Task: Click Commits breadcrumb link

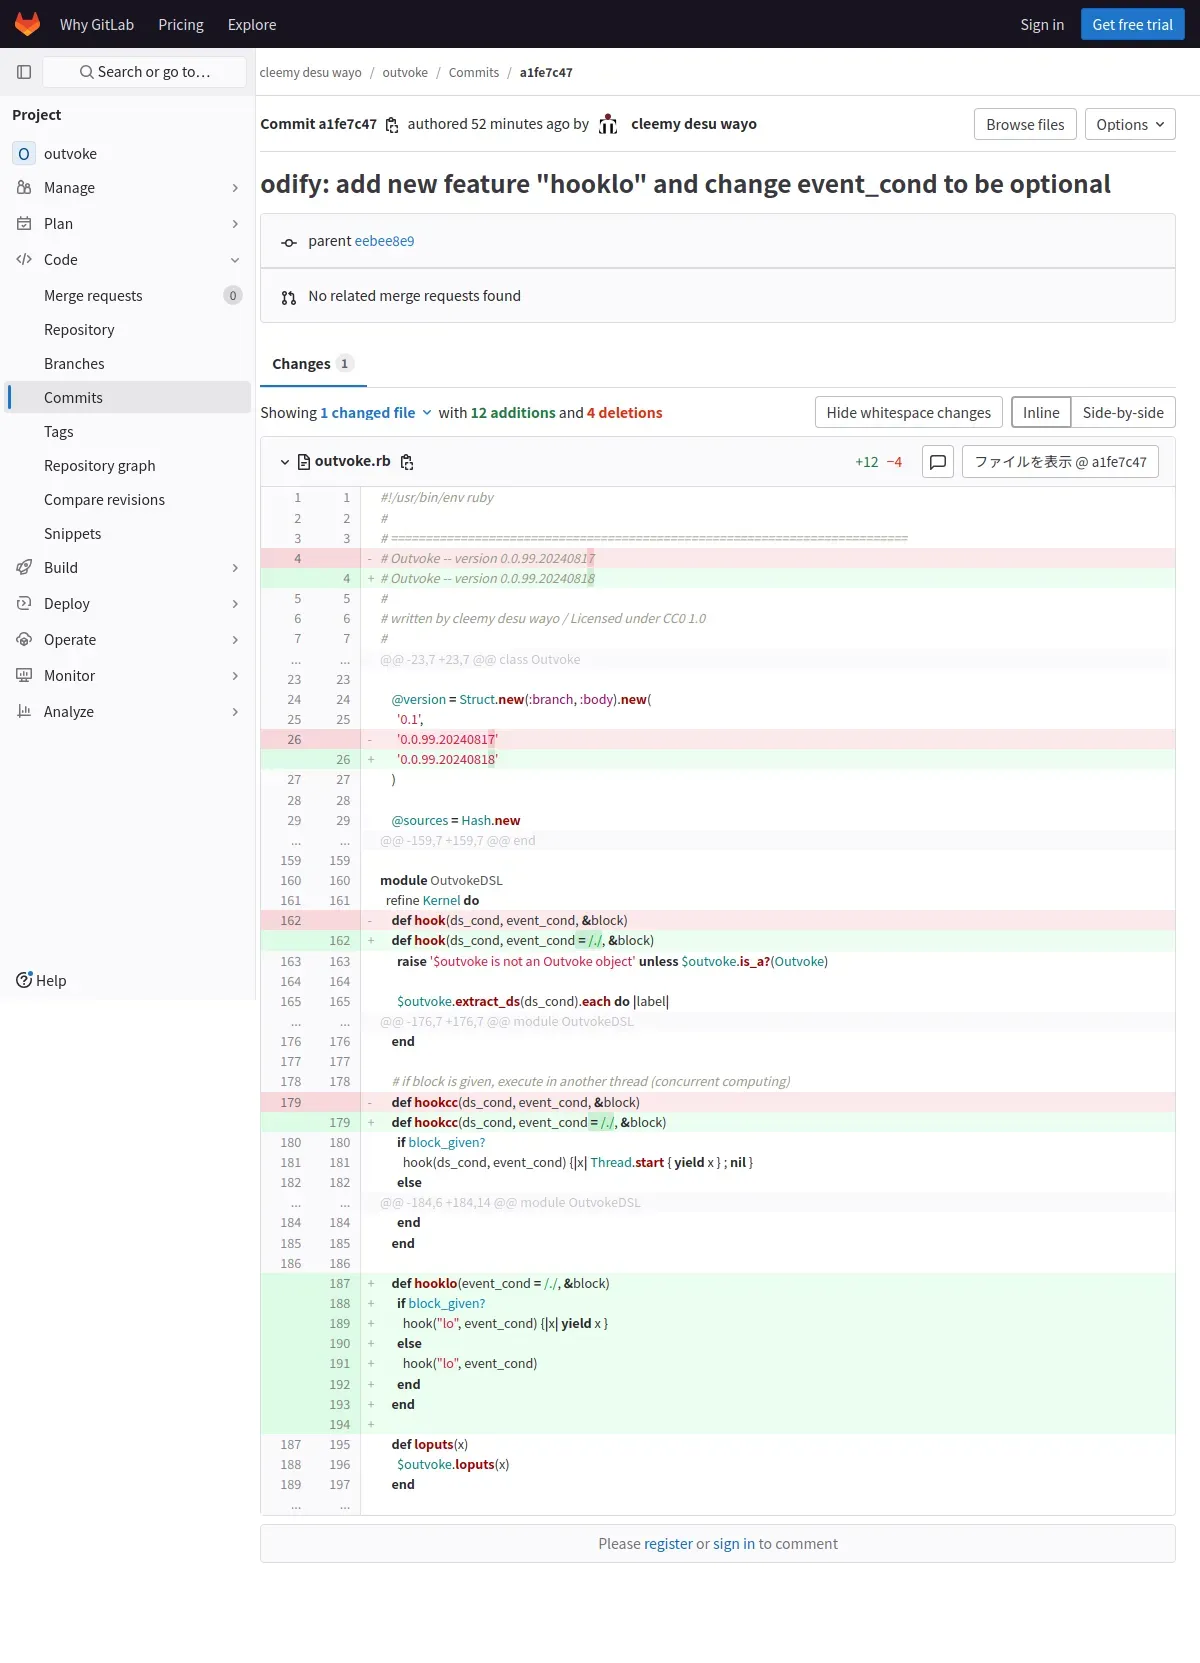Action: (x=474, y=73)
